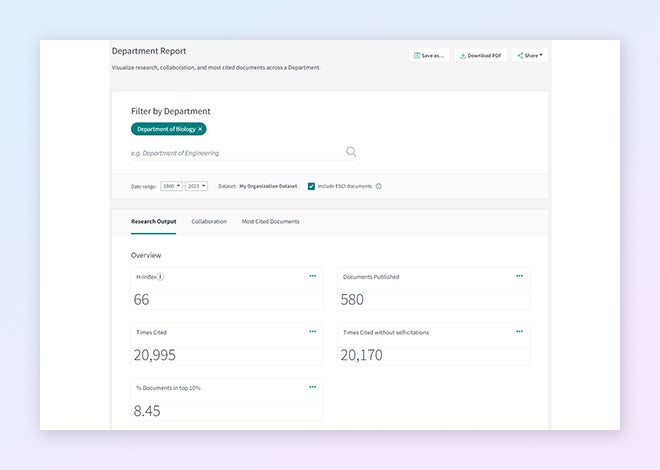Open the Times Cited card options menu

point(312,331)
